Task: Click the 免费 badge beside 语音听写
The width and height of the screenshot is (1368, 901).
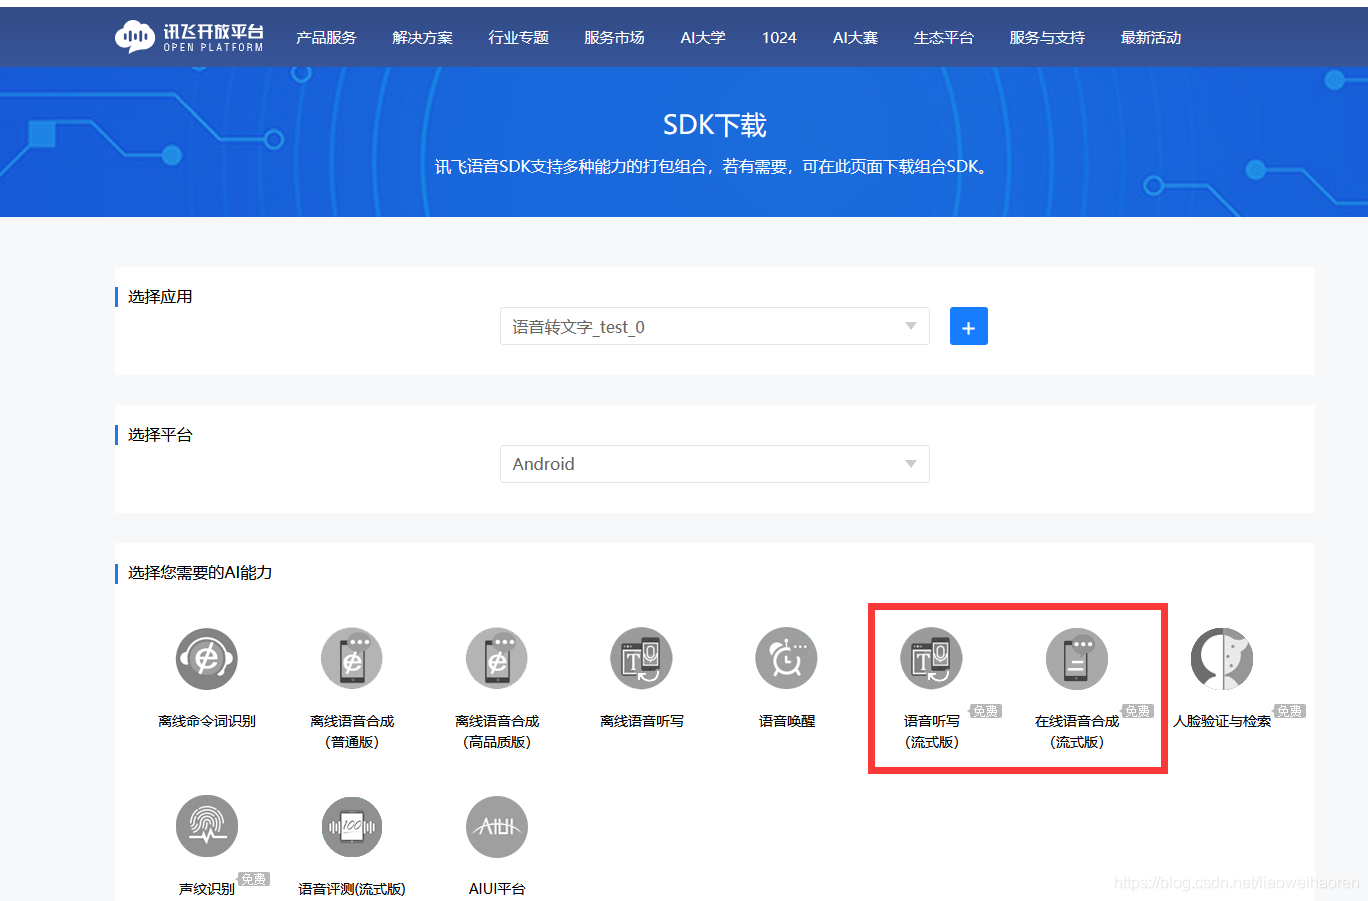Action: point(985,711)
